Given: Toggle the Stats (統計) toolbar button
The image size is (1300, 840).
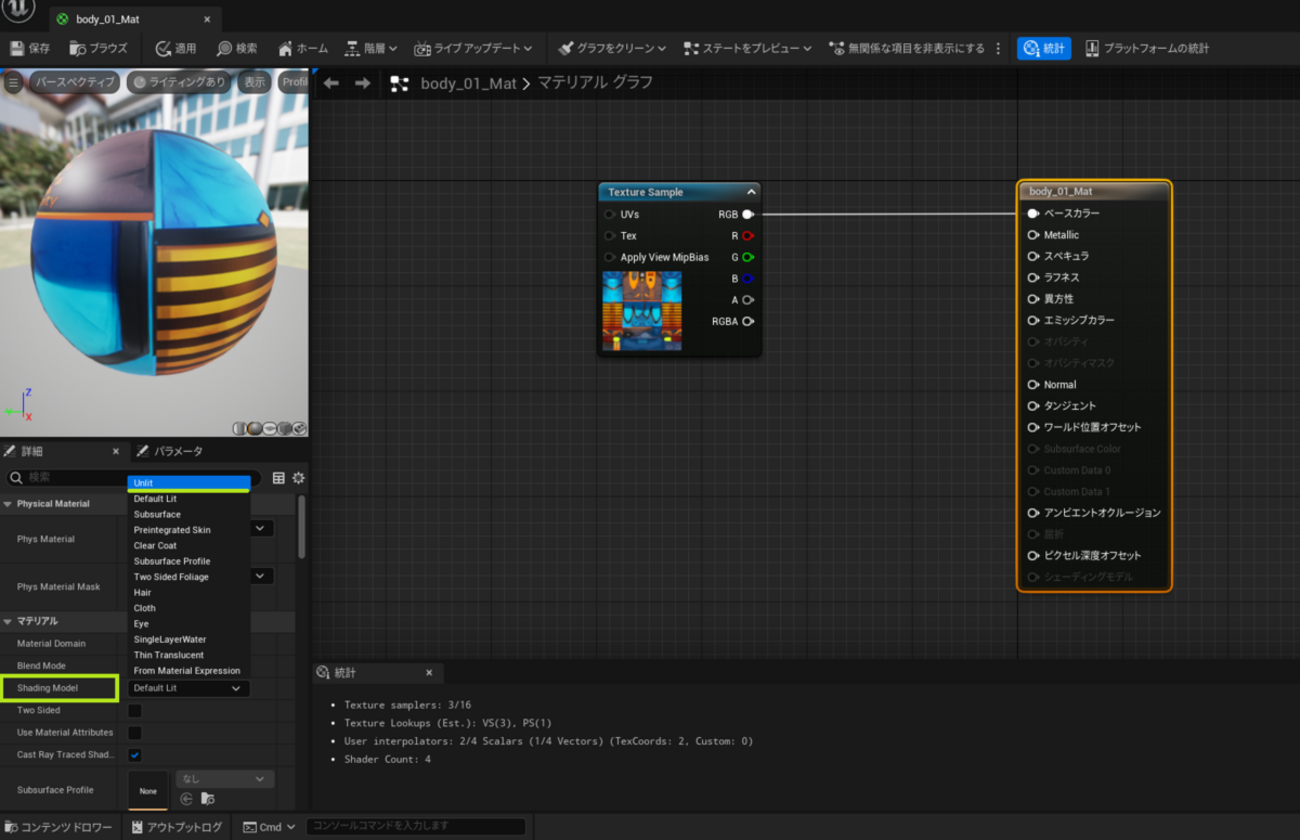Looking at the screenshot, I should coord(1043,48).
